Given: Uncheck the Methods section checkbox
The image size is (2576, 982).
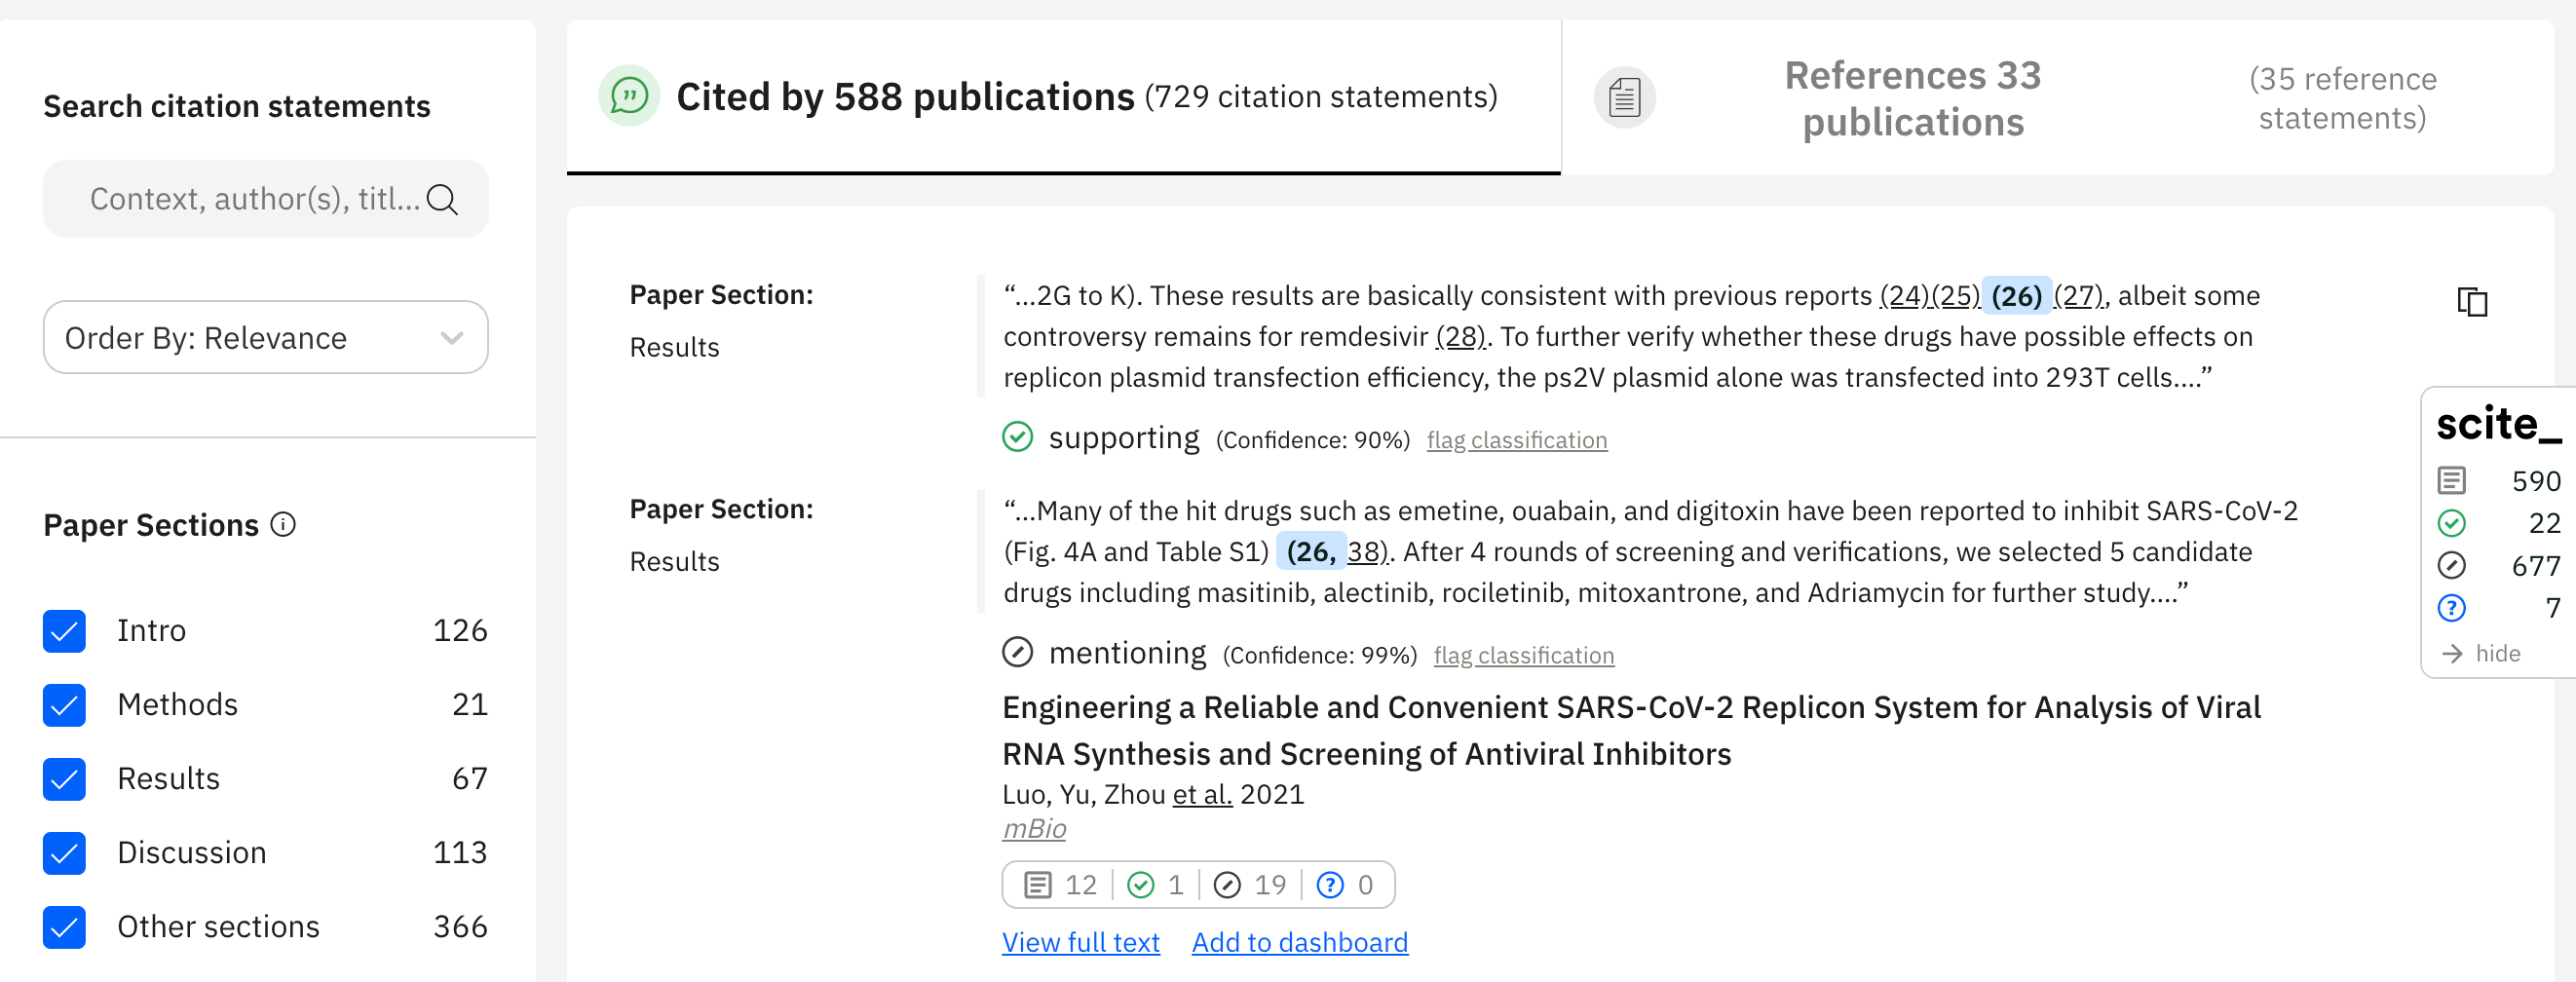Looking at the screenshot, I should click(x=65, y=705).
